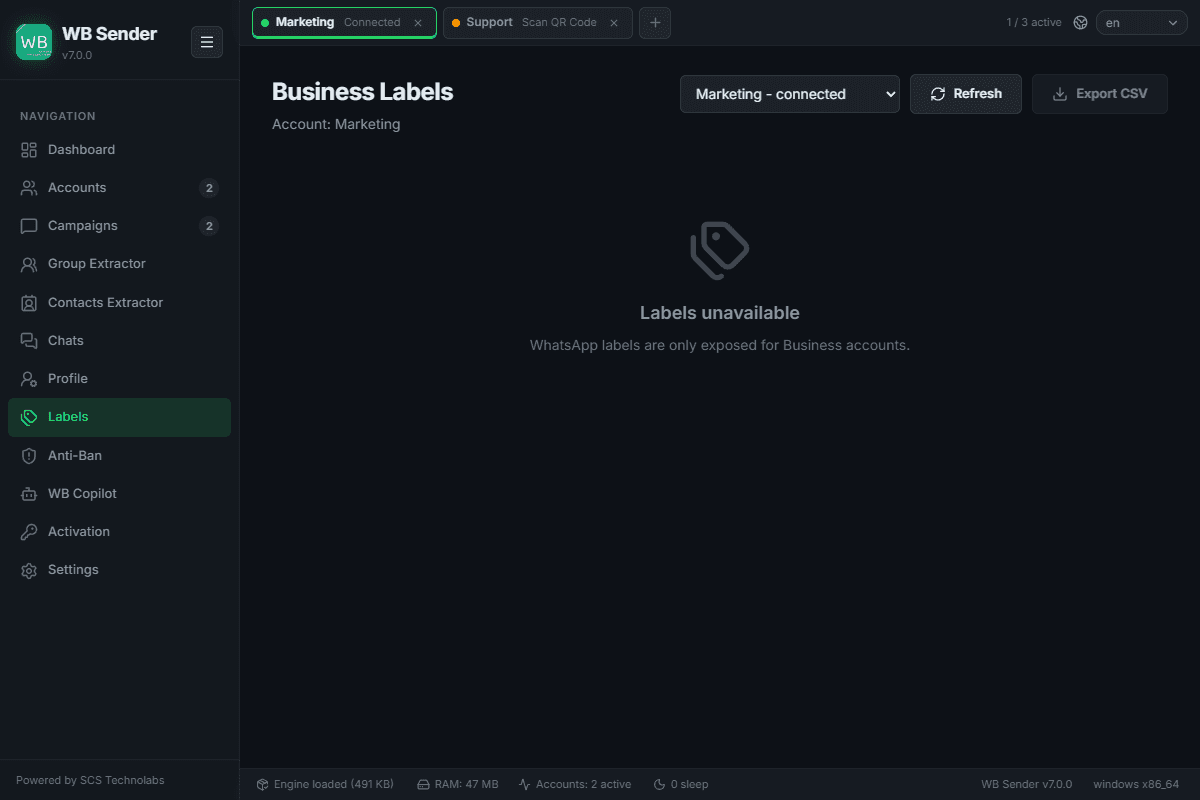Click the Refresh button

pyautogui.click(x=966, y=94)
